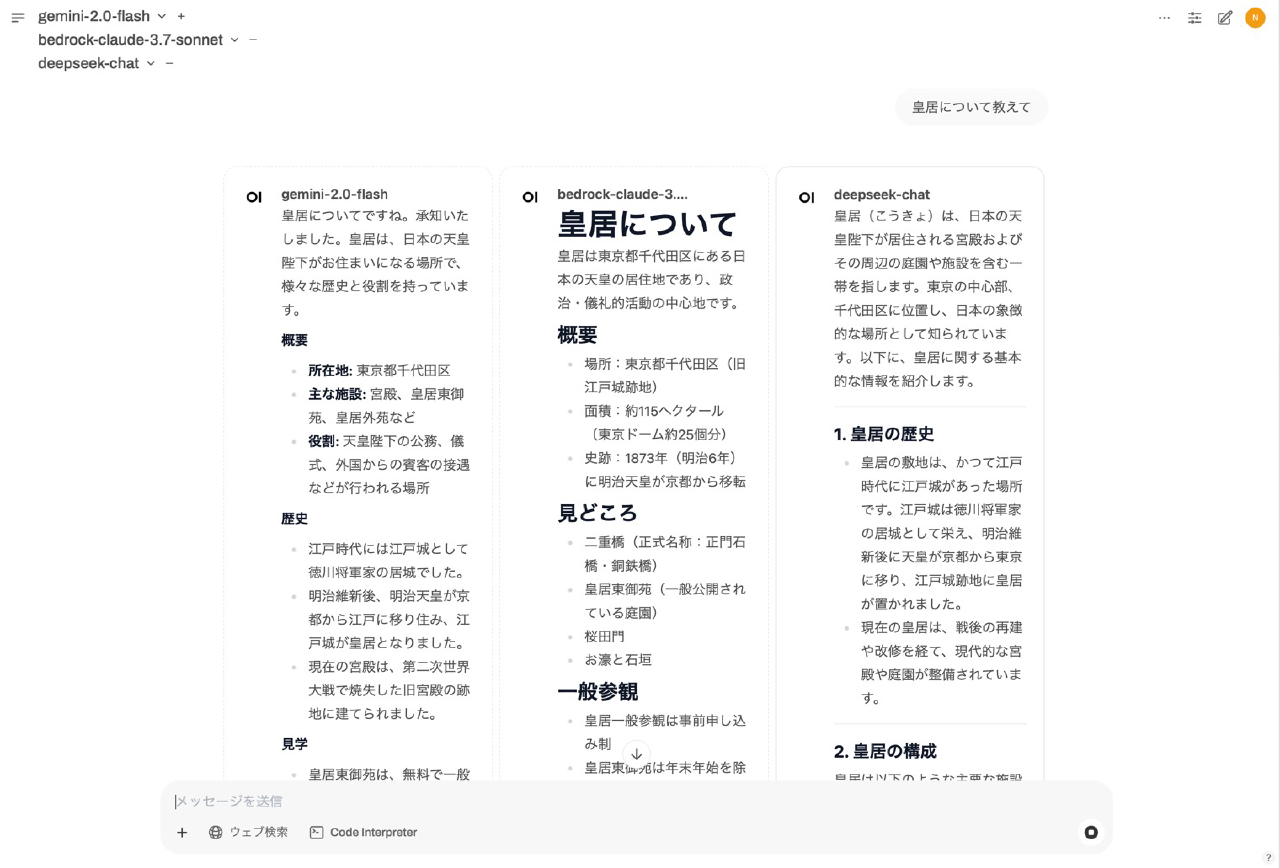Open the sidebar hamburger menu
Image resolution: width=1280 pixels, height=868 pixels.
coord(17,17)
